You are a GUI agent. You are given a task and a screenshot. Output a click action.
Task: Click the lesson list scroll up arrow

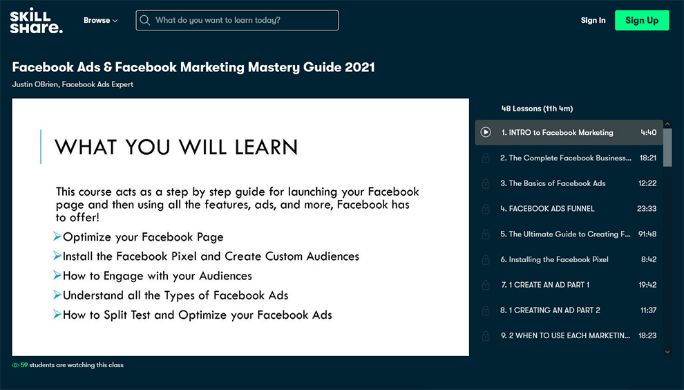[667, 125]
